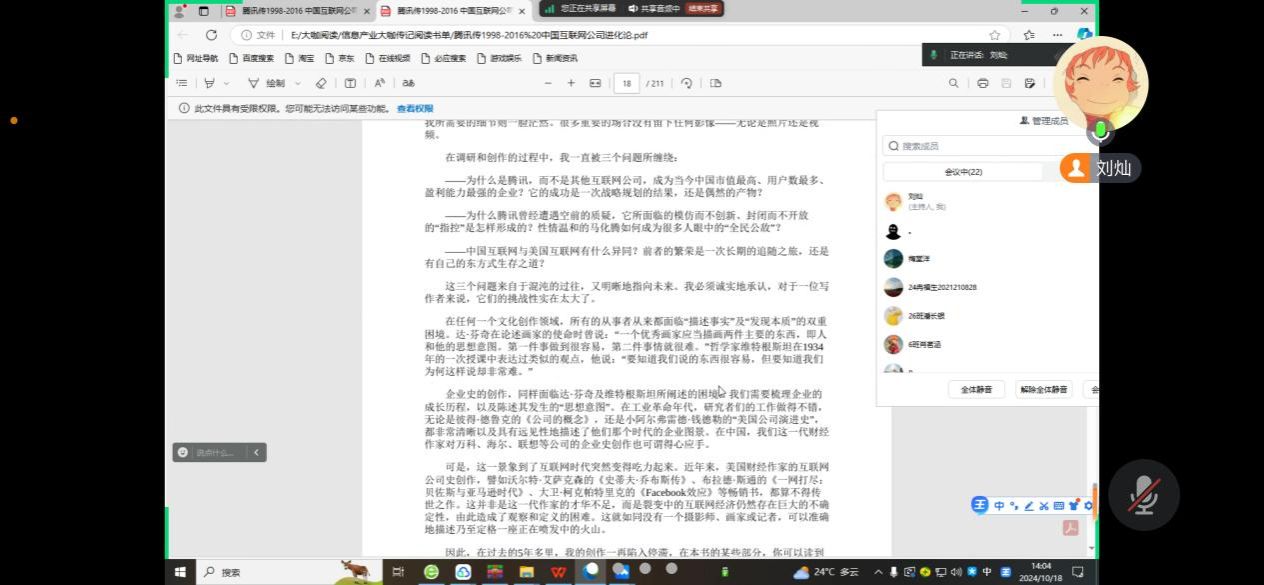Select the 会议中(22) members tab
The height and width of the screenshot is (585, 1264).
coord(963,172)
